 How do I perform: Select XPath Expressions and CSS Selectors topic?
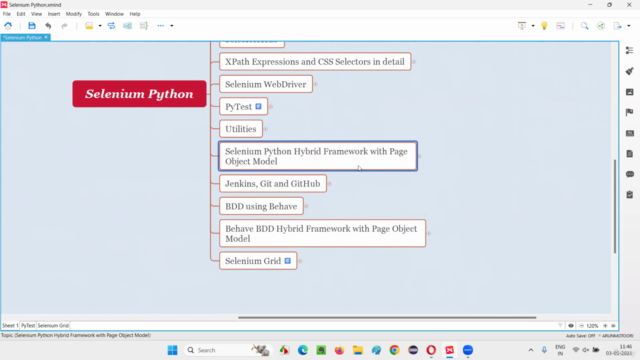315,62
